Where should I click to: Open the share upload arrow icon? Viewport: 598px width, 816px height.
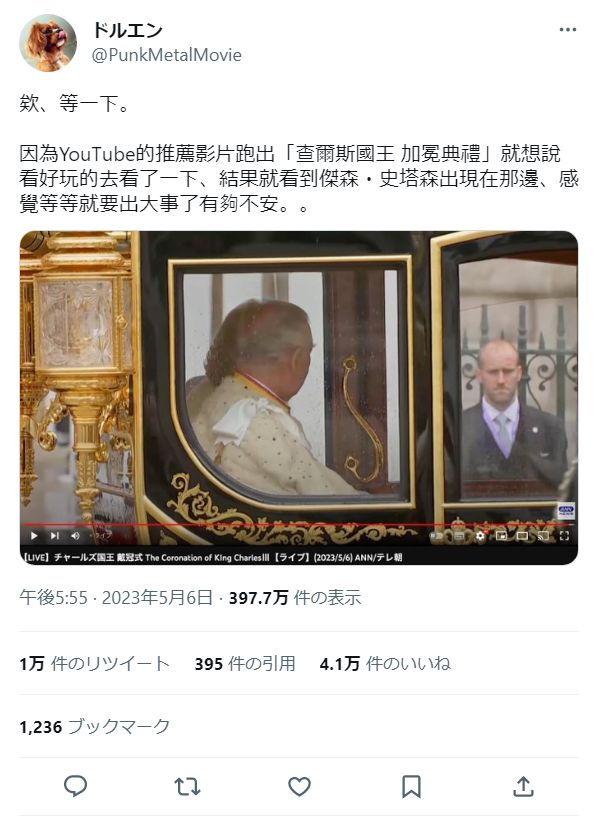(523, 786)
